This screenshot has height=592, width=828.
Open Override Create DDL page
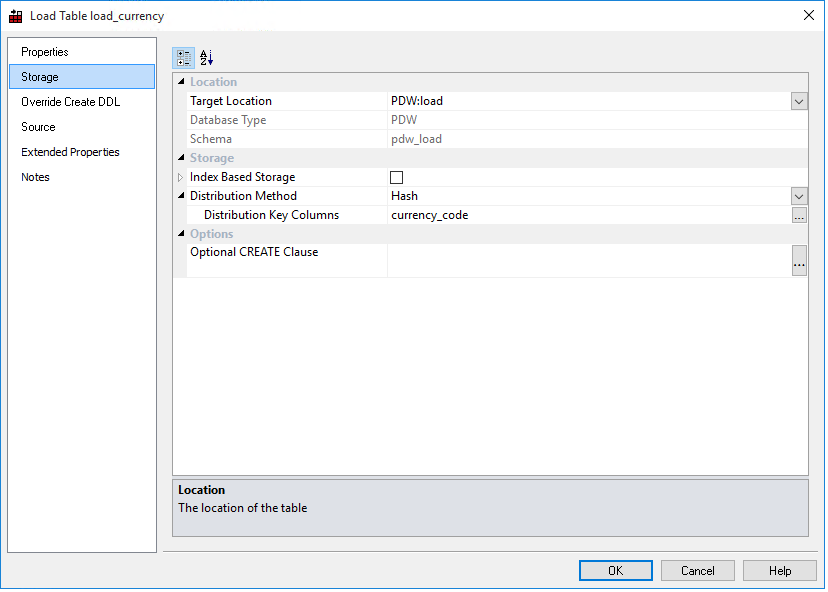pyautogui.click(x=70, y=102)
